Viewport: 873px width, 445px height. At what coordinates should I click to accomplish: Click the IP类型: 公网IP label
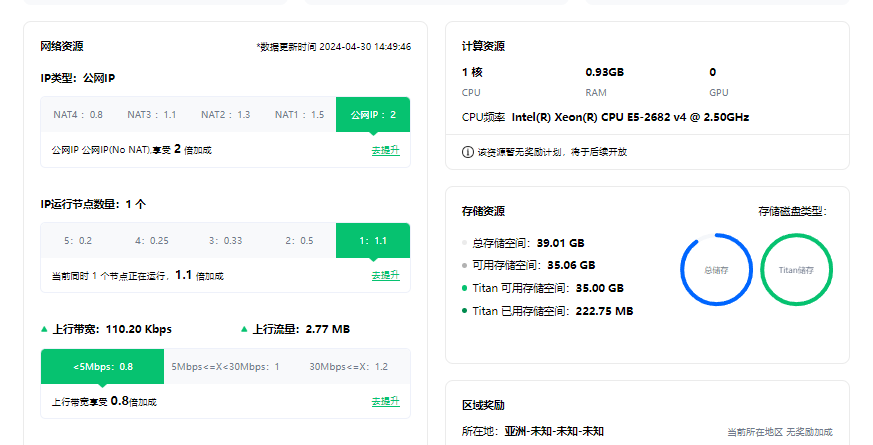point(77,78)
